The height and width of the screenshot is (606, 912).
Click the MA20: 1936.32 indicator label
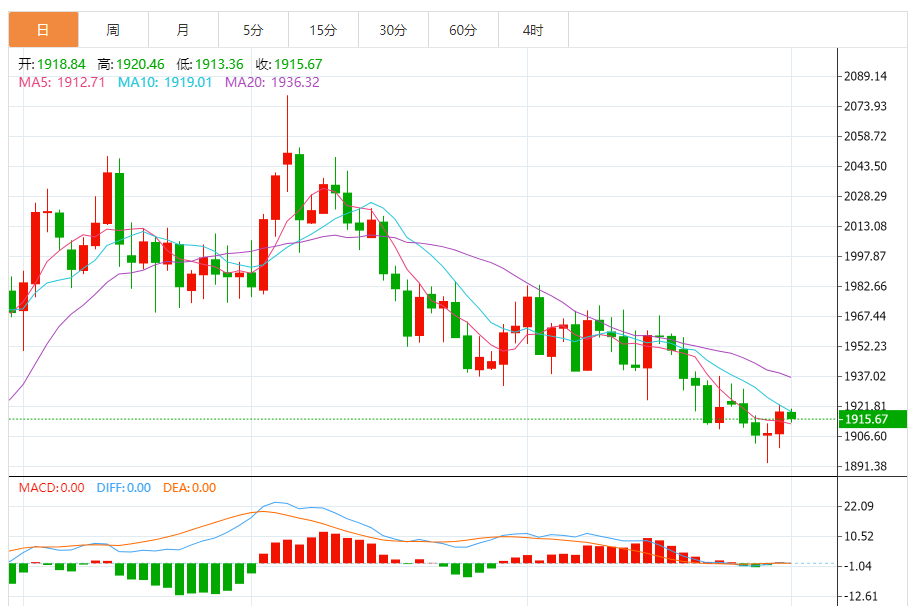272,82
